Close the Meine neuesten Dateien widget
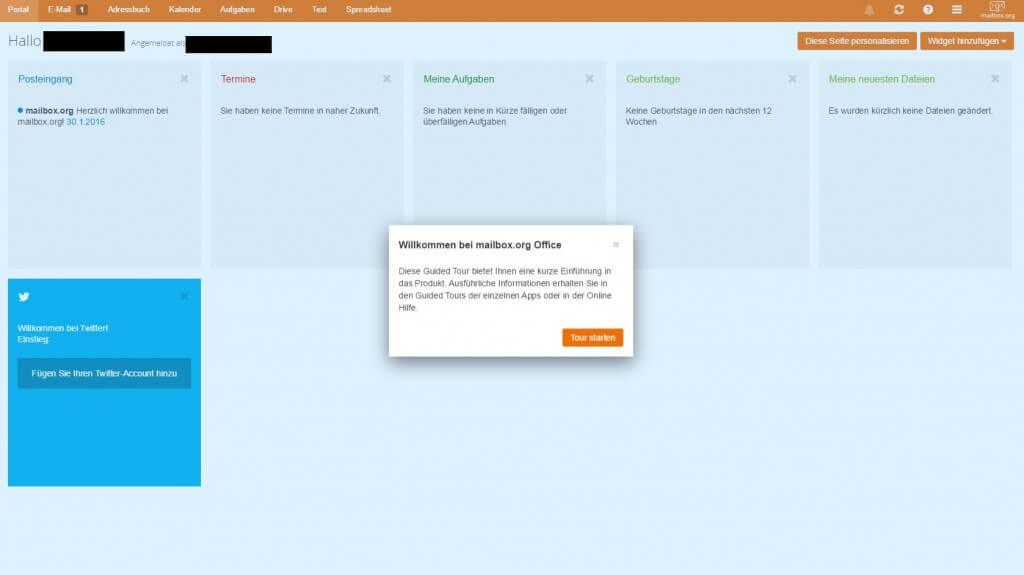The image size is (1024, 575). [995, 78]
